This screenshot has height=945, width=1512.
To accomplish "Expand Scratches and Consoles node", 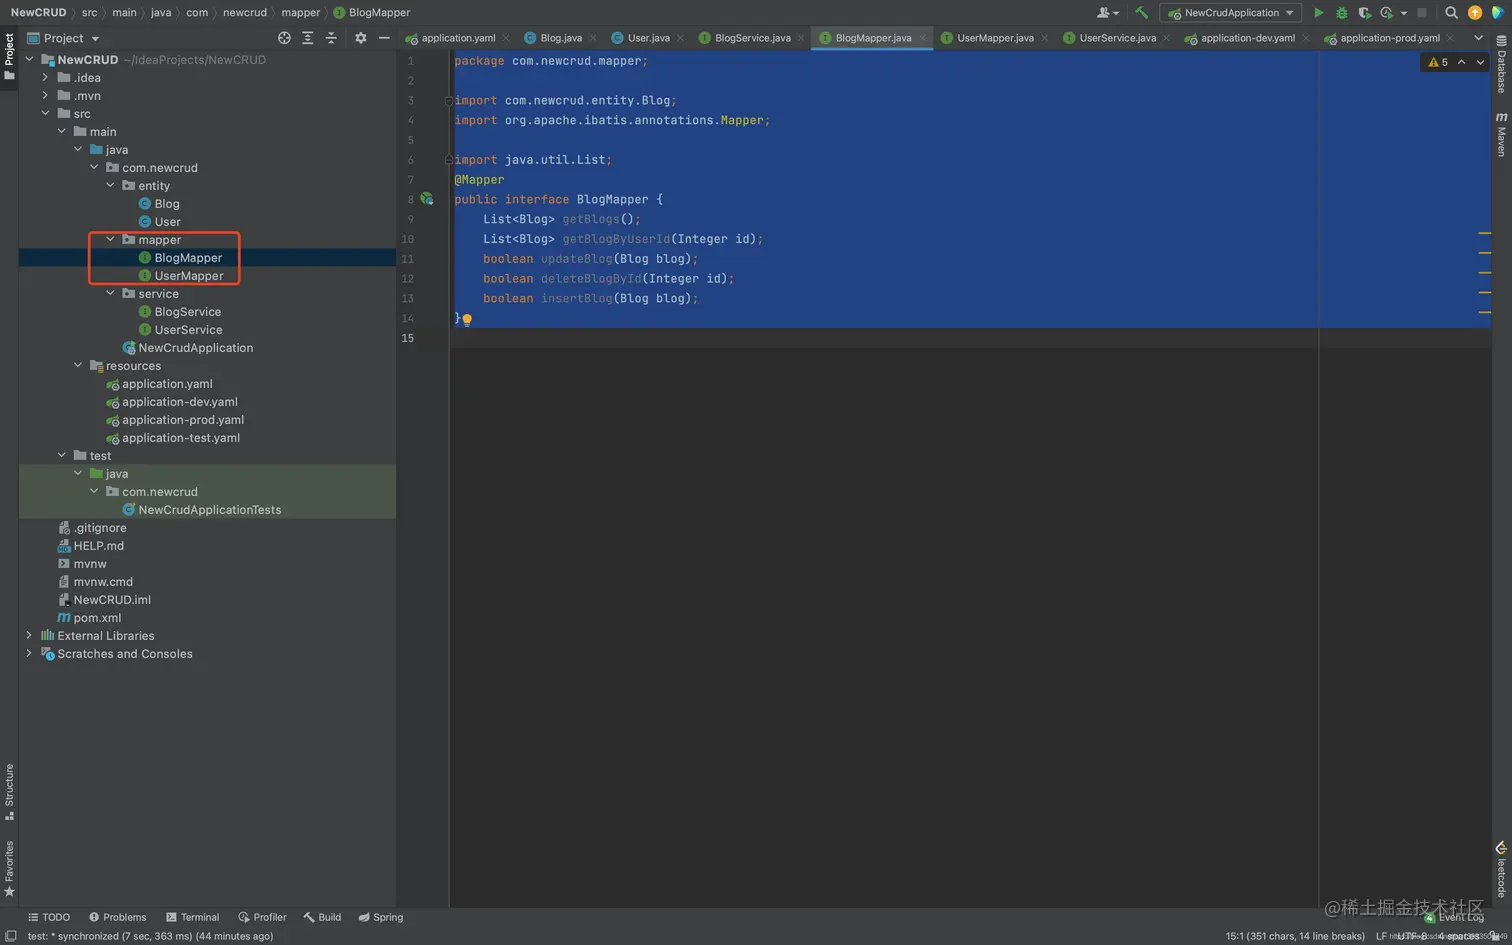I will 29,654.
